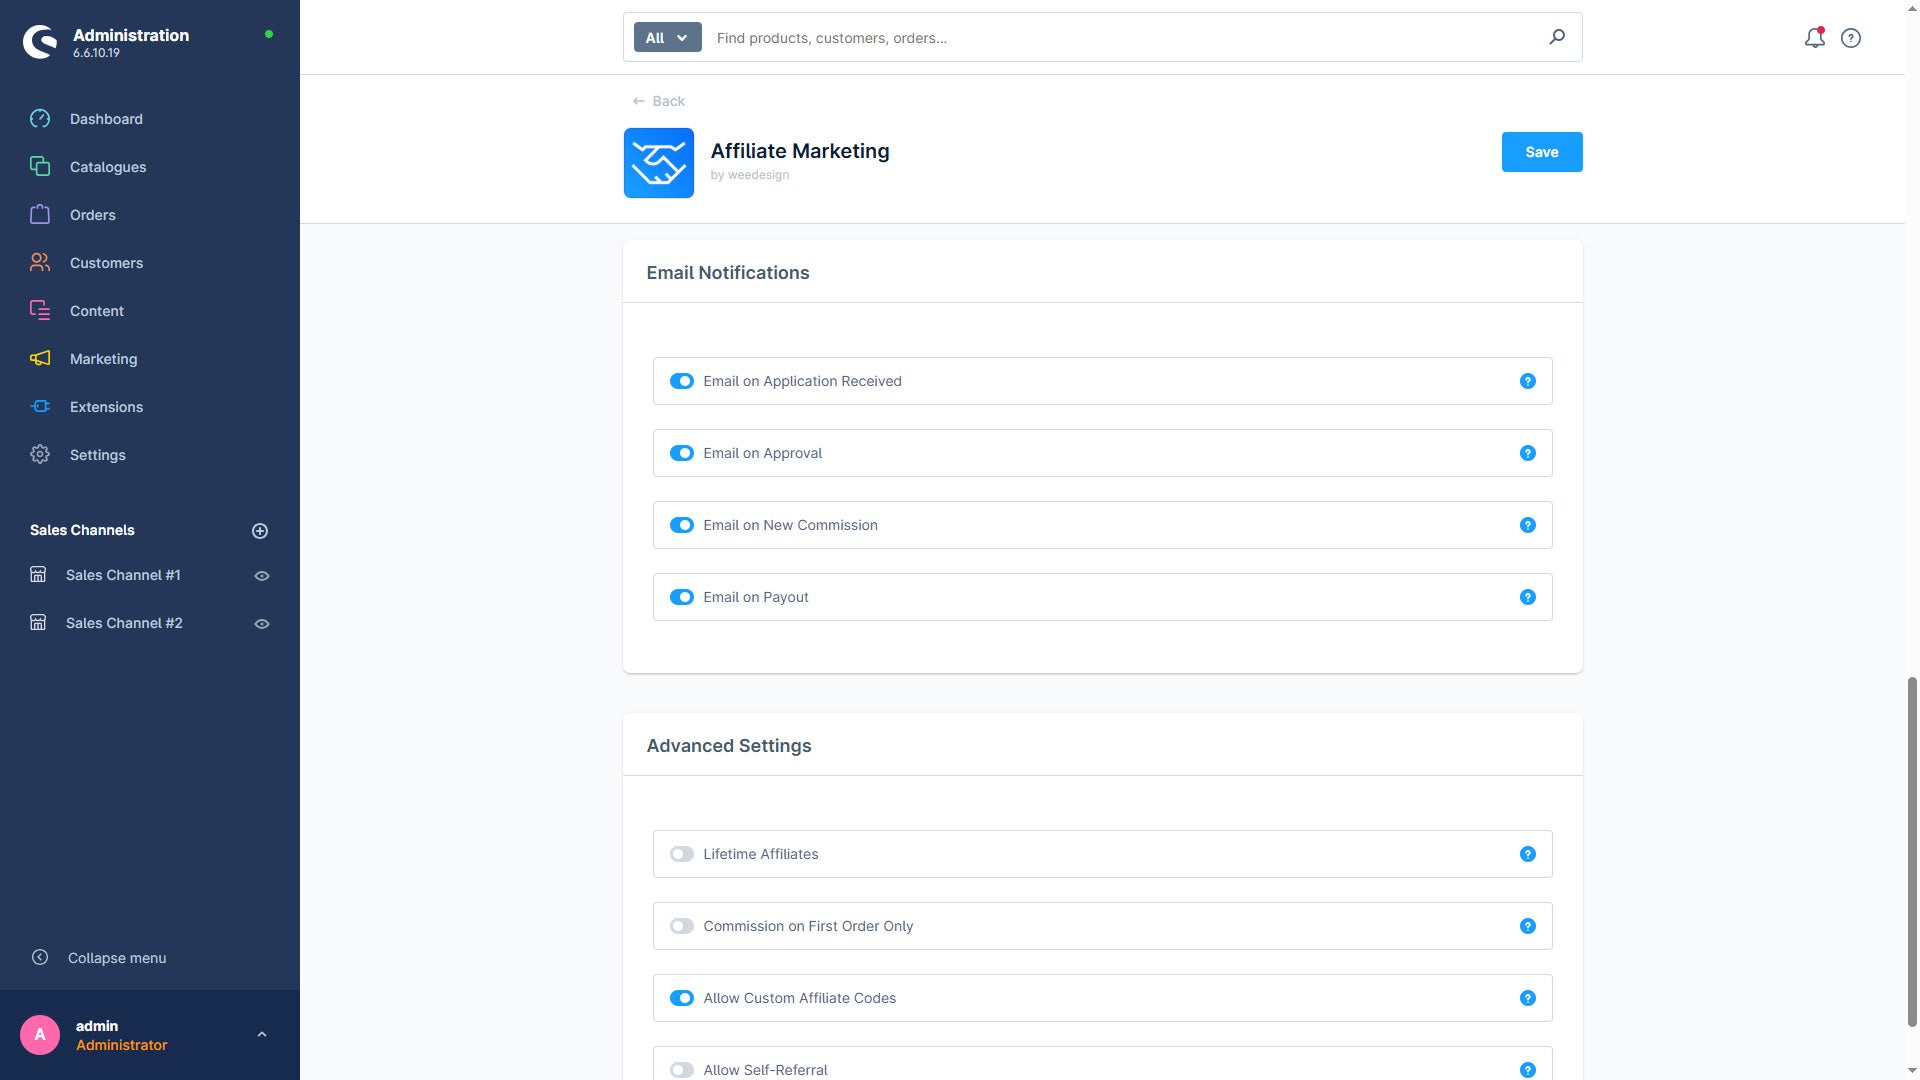Click the Affiliate Marketing plugin handshake icon
The image size is (1920, 1080).
(x=659, y=163)
